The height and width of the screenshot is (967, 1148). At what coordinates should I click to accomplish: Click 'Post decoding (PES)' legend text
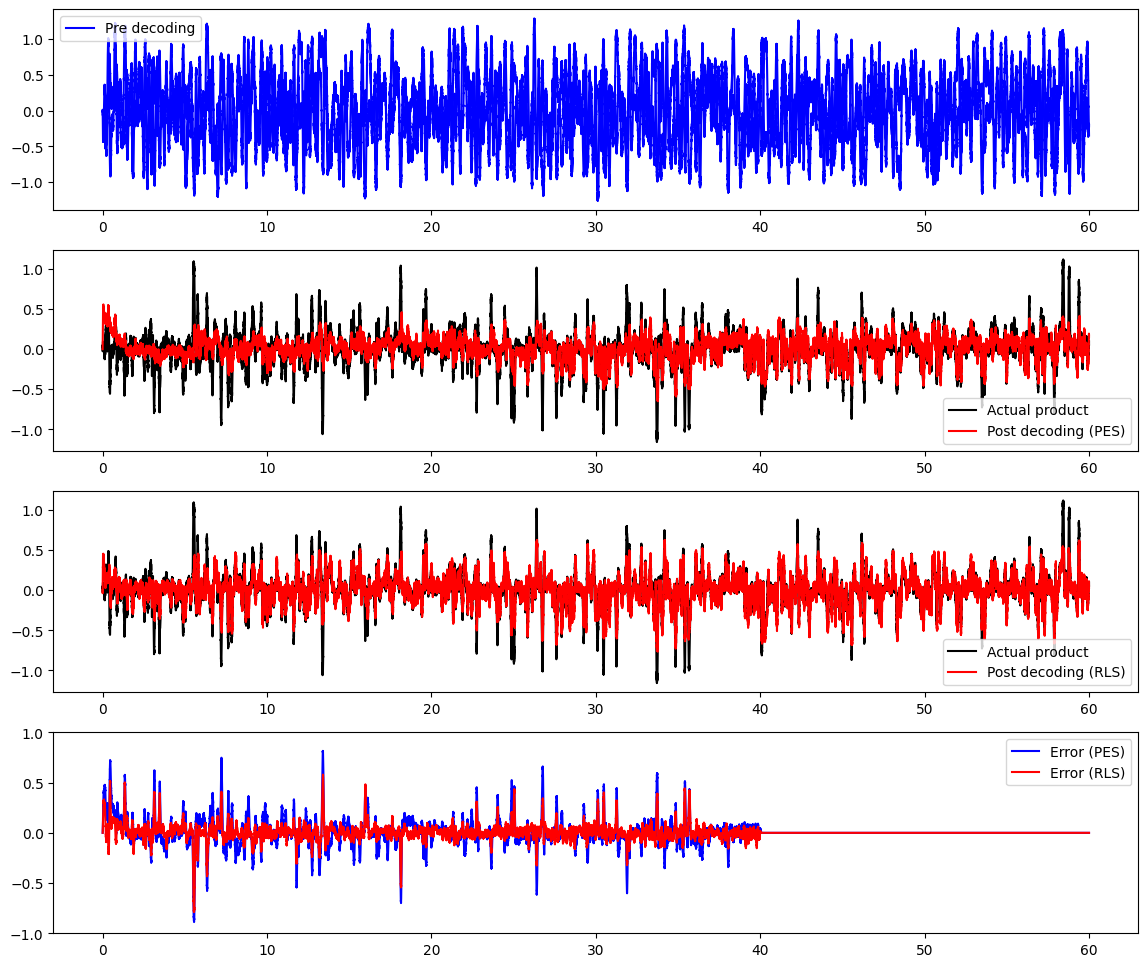click(1056, 431)
